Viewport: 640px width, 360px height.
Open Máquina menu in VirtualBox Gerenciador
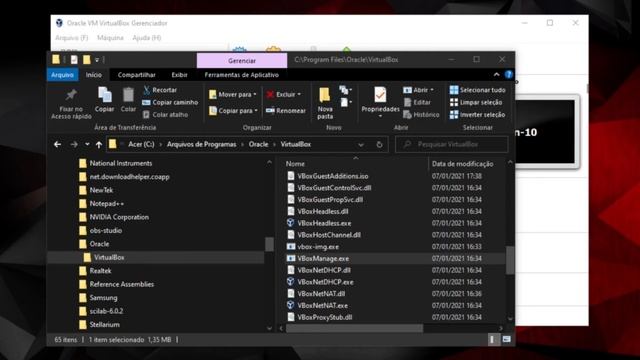pyautogui.click(x=110, y=38)
